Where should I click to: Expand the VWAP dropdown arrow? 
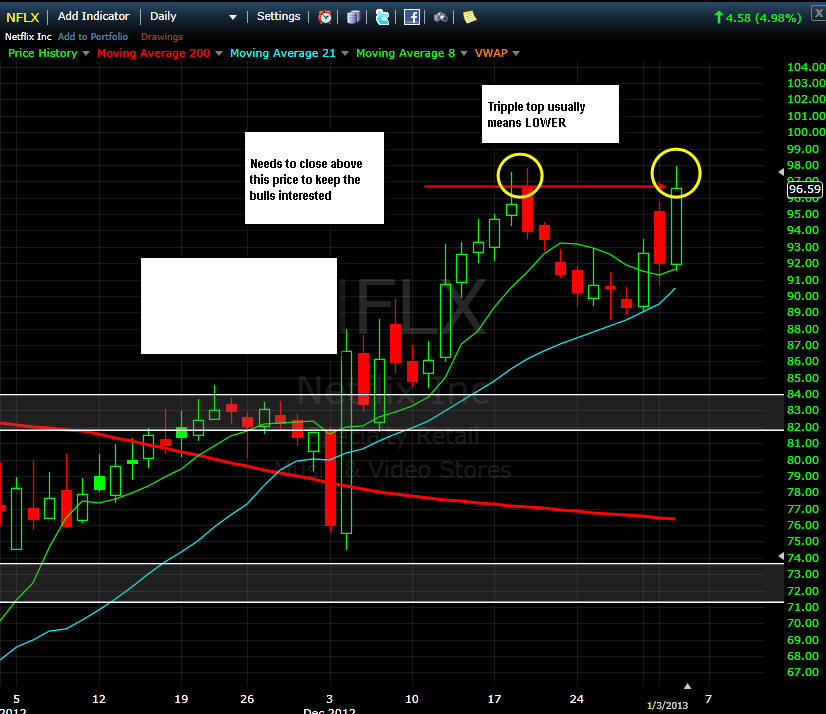516,53
